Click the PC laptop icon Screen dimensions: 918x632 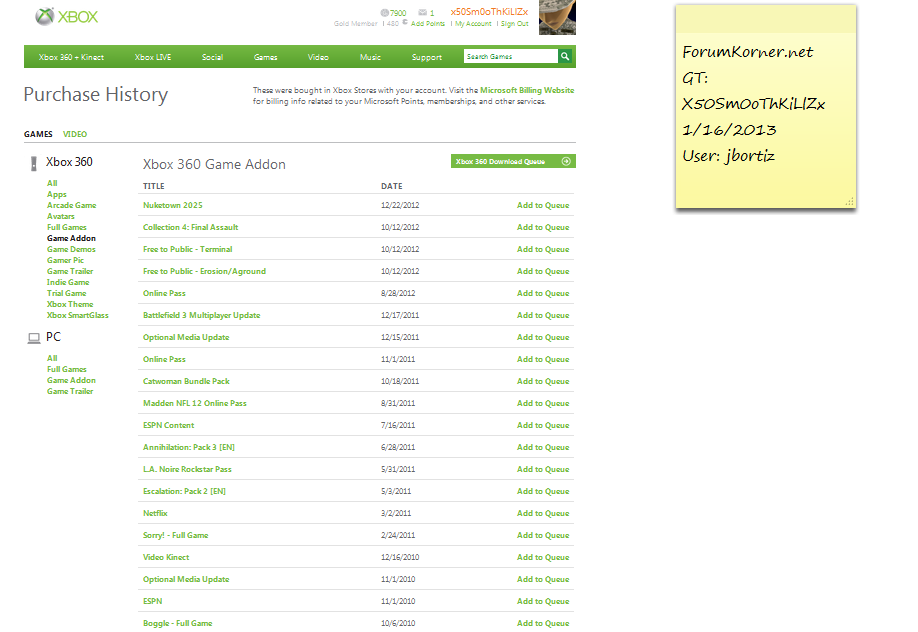[34, 338]
